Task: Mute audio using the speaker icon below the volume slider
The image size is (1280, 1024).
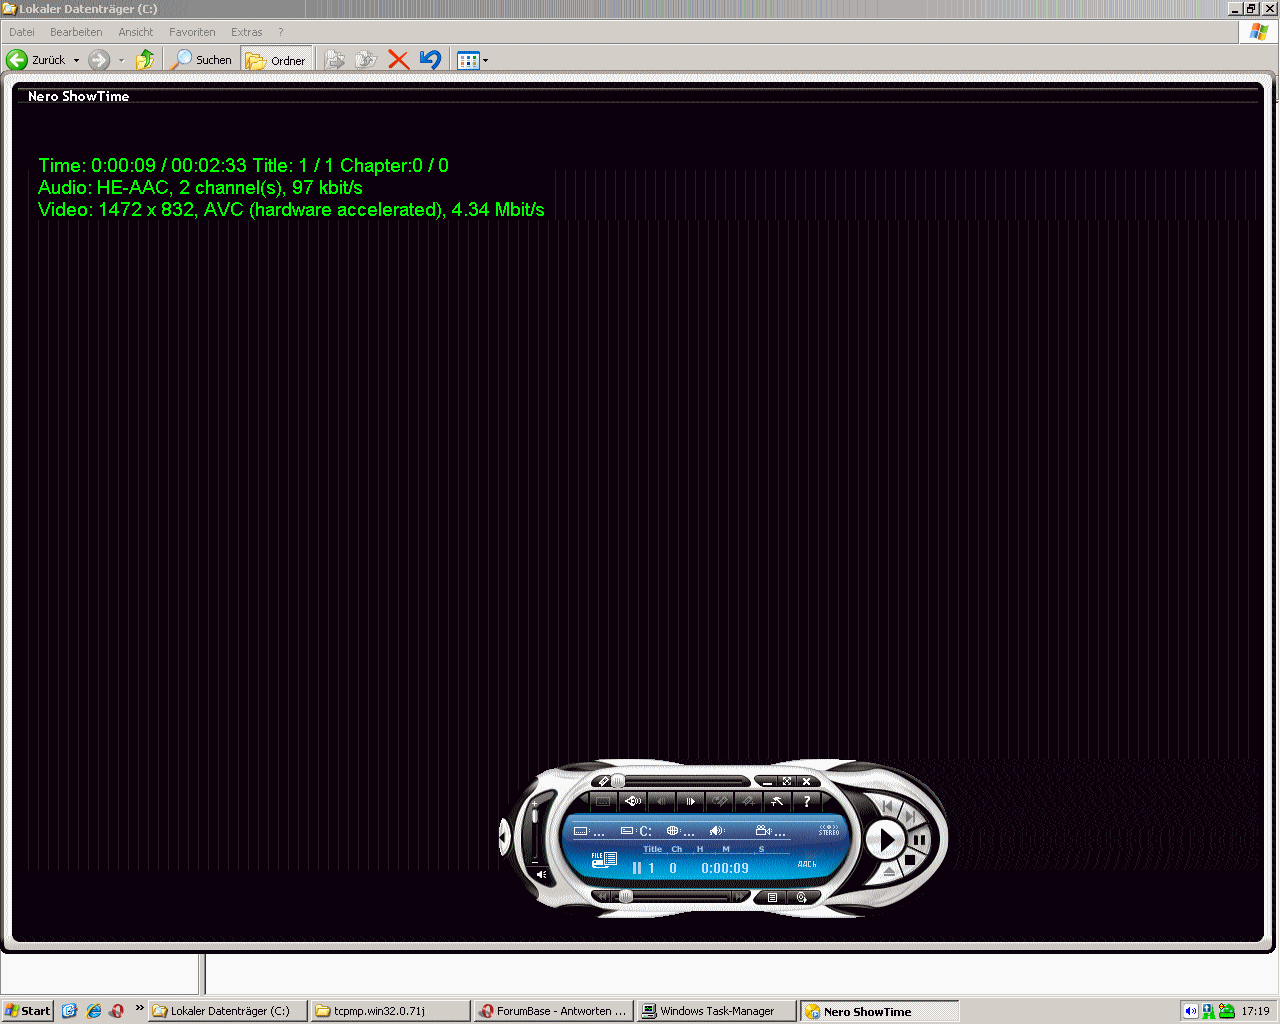Action: click(x=541, y=875)
